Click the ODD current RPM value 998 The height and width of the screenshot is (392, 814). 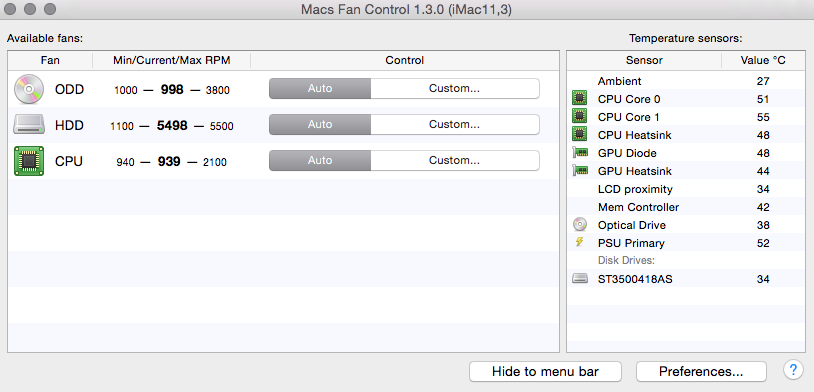(172, 90)
